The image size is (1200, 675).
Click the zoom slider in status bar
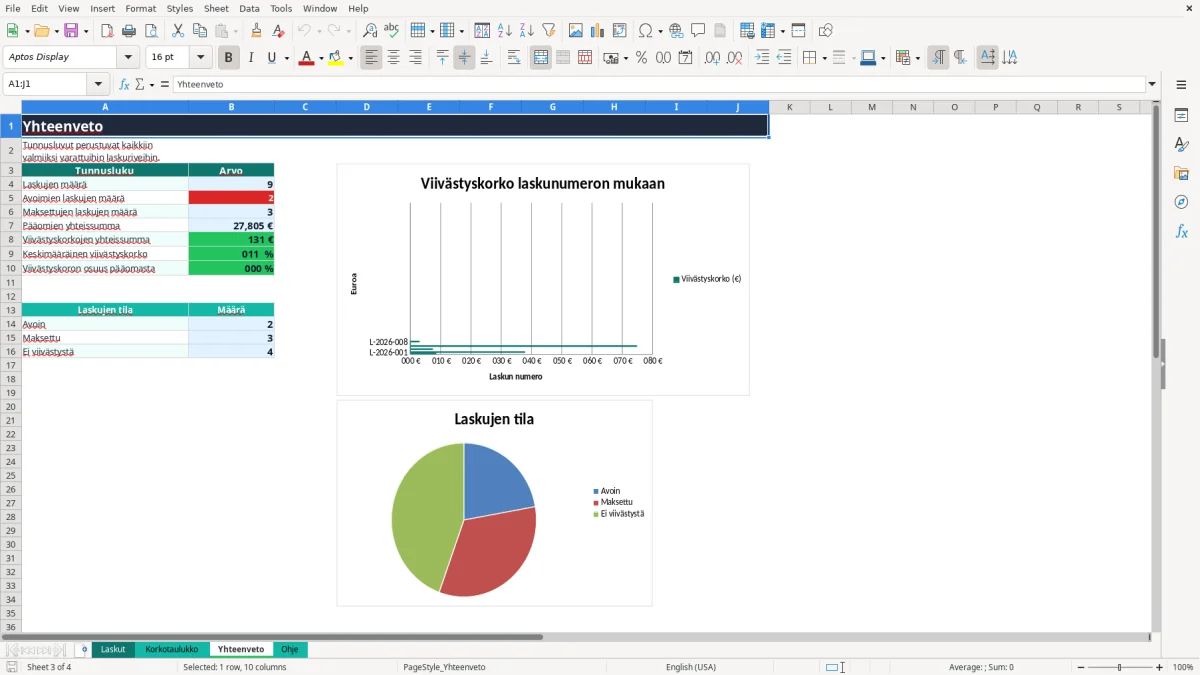(x=1120, y=667)
